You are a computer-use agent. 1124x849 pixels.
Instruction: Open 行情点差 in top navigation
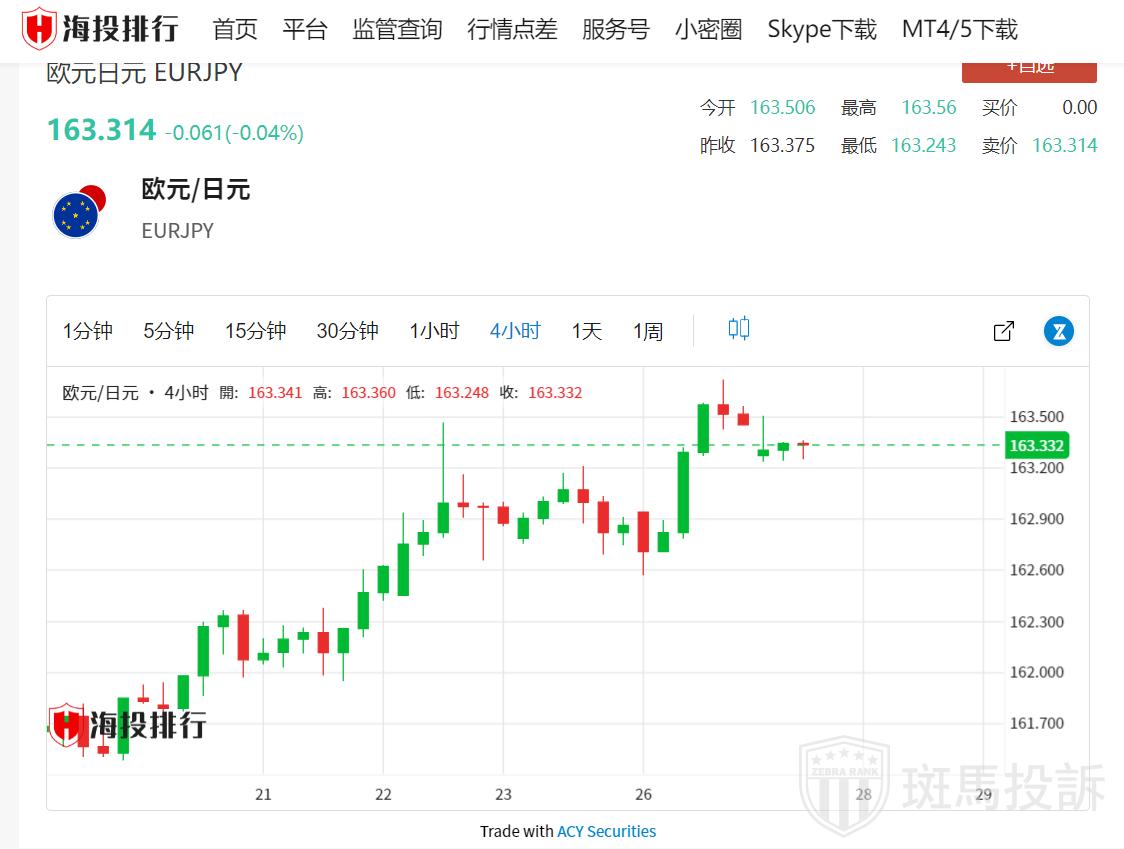click(512, 29)
